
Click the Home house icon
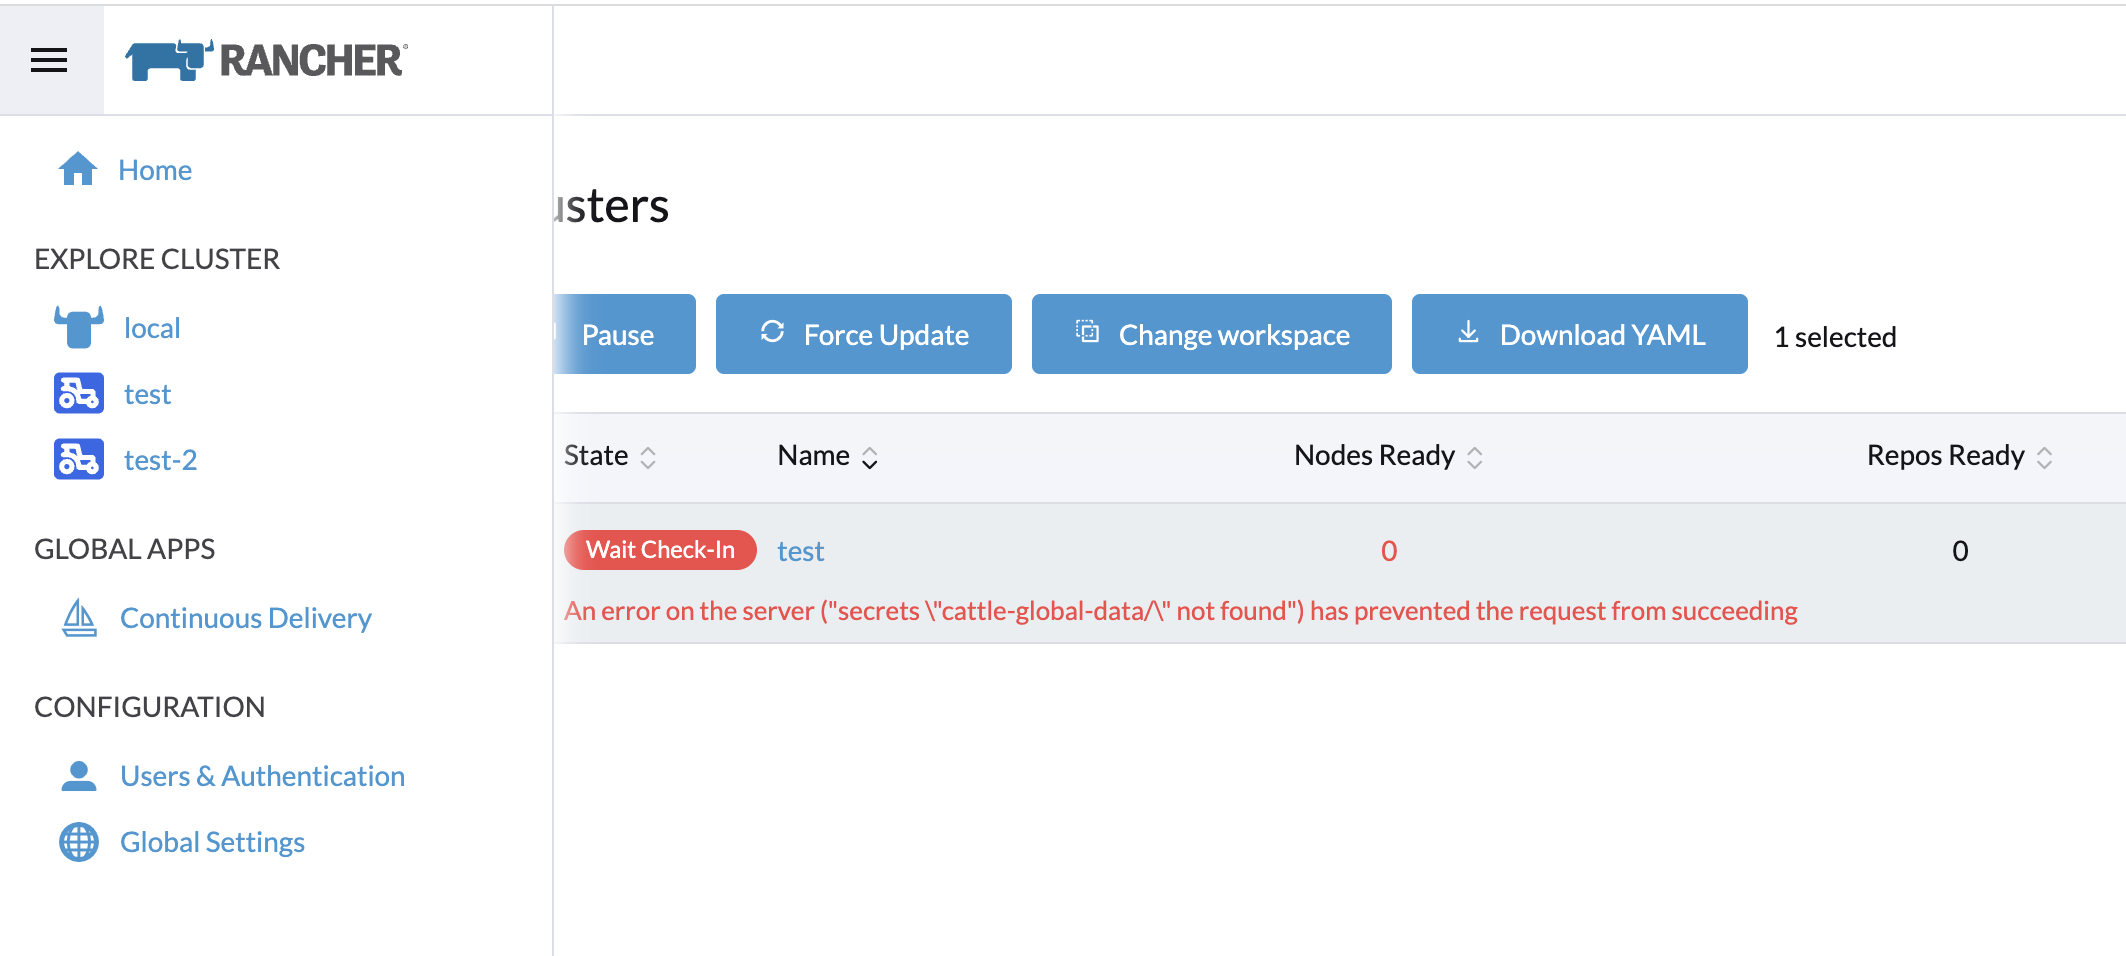[x=78, y=169]
